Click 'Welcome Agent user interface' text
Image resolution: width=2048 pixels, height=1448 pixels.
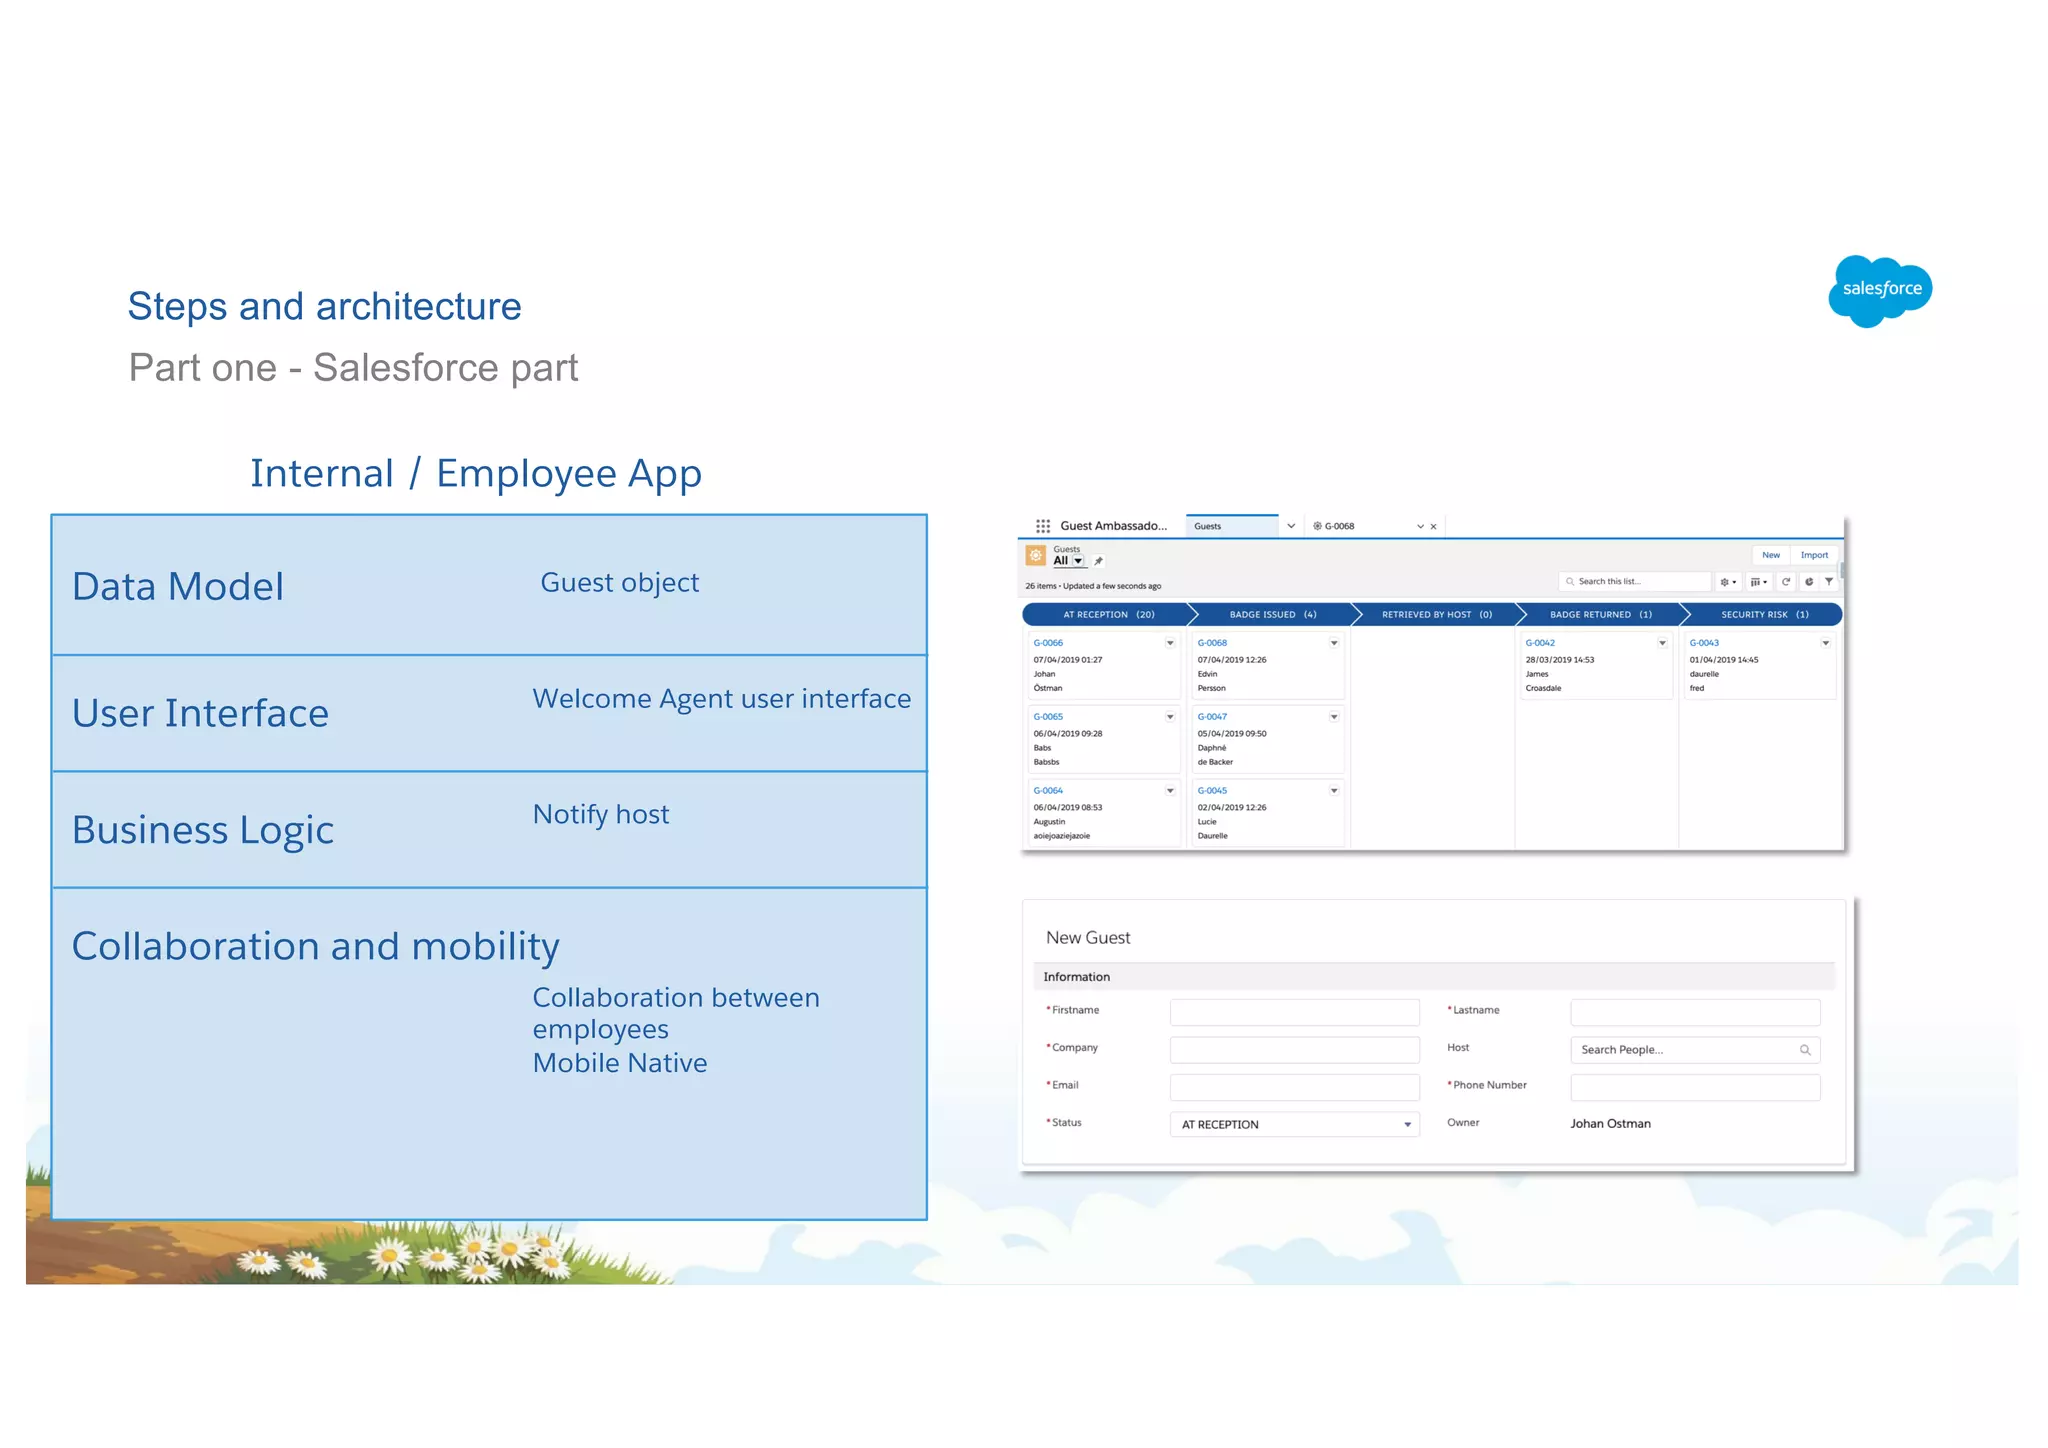pos(721,698)
